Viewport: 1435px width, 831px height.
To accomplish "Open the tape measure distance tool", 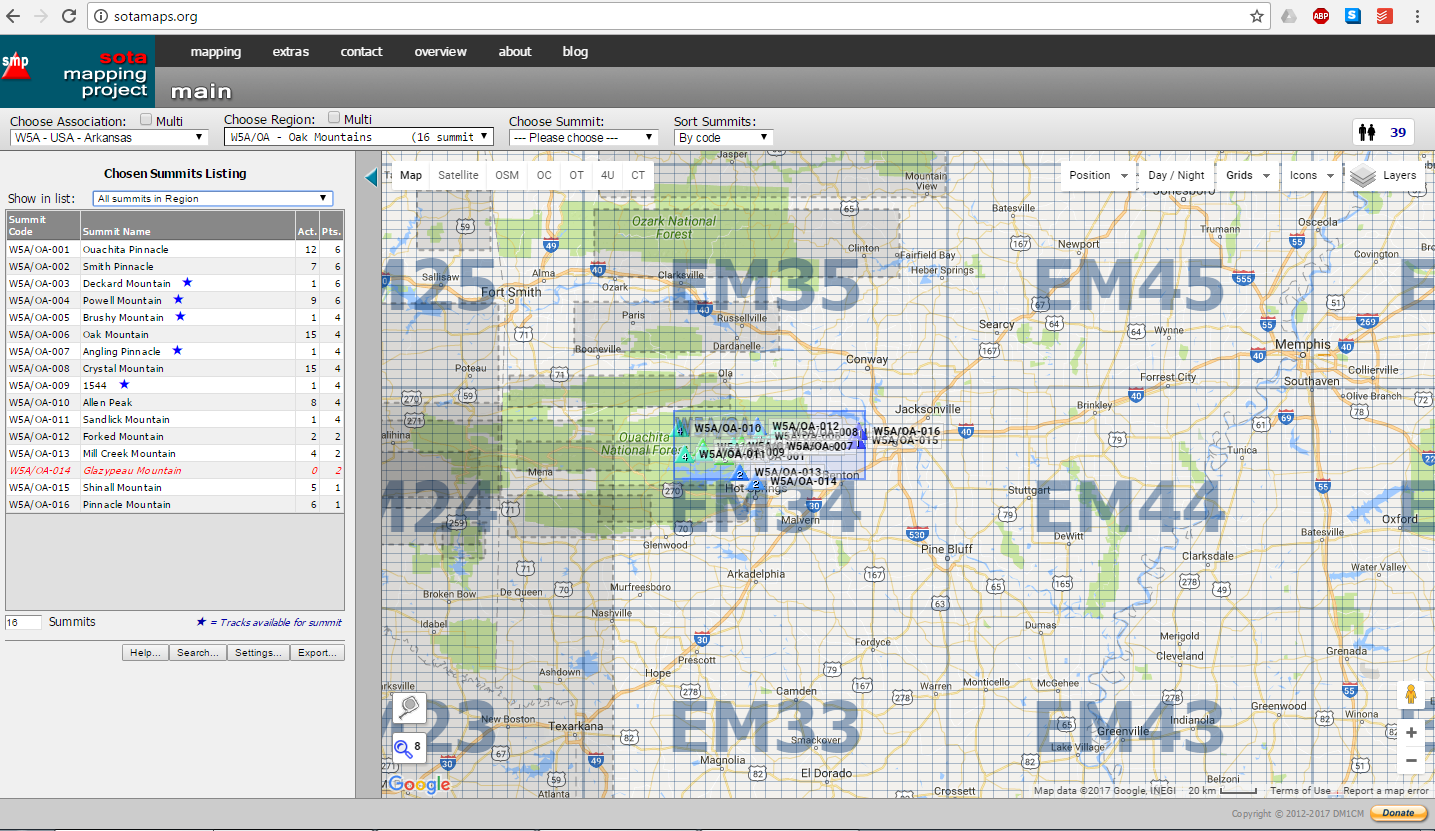I will [410, 707].
